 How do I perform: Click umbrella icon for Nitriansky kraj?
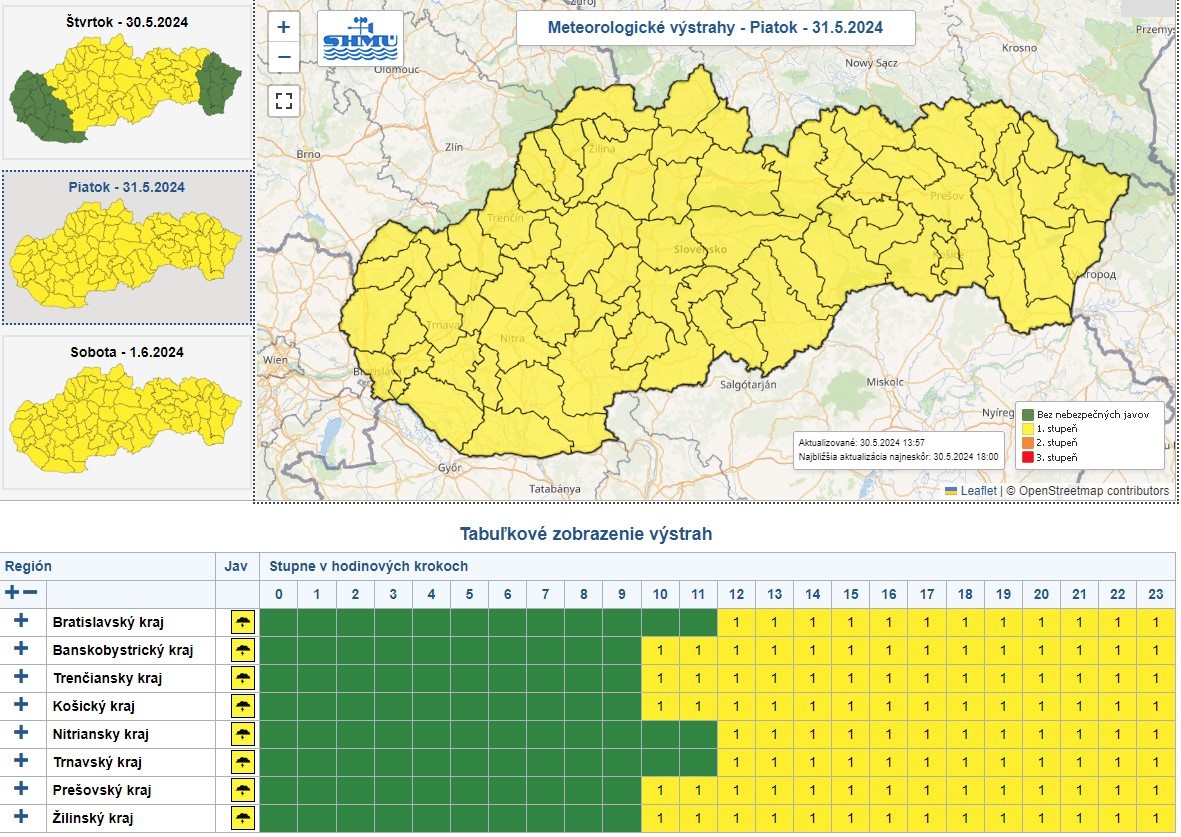click(x=242, y=735)
